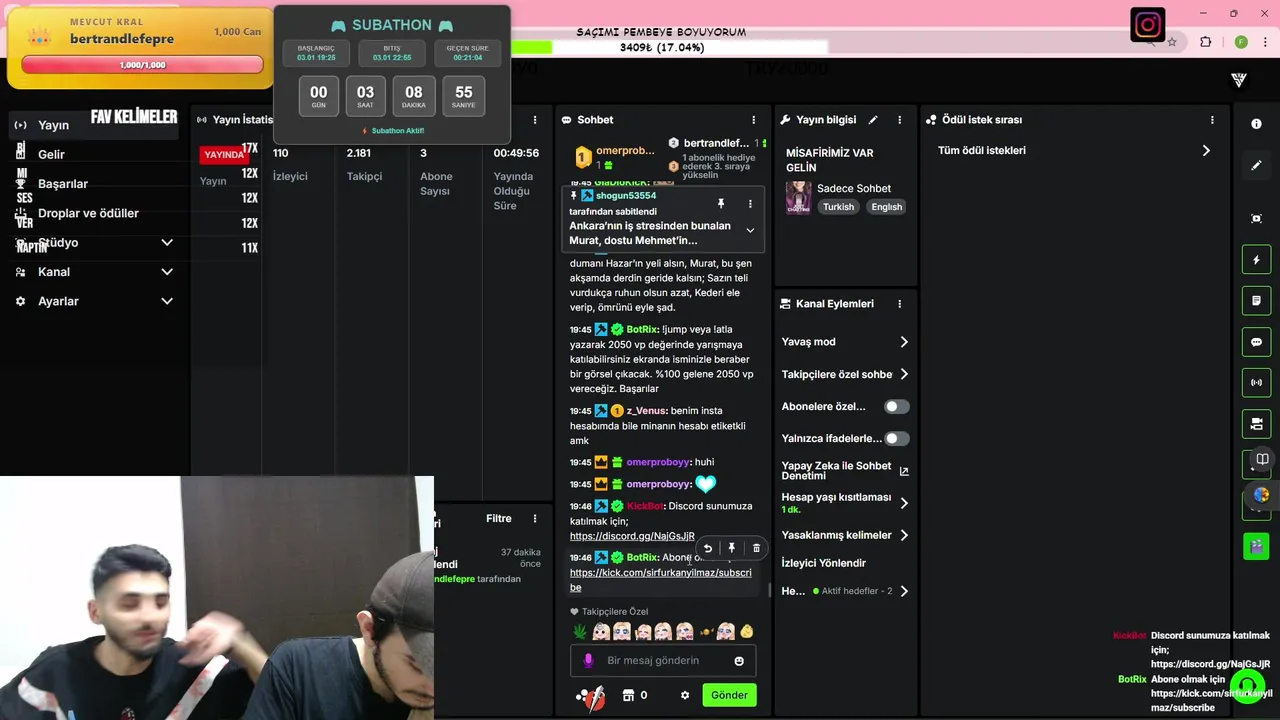Click the red 1,000/1,000 health bar
Screen dimensions: 1280x720
(142, 65)
